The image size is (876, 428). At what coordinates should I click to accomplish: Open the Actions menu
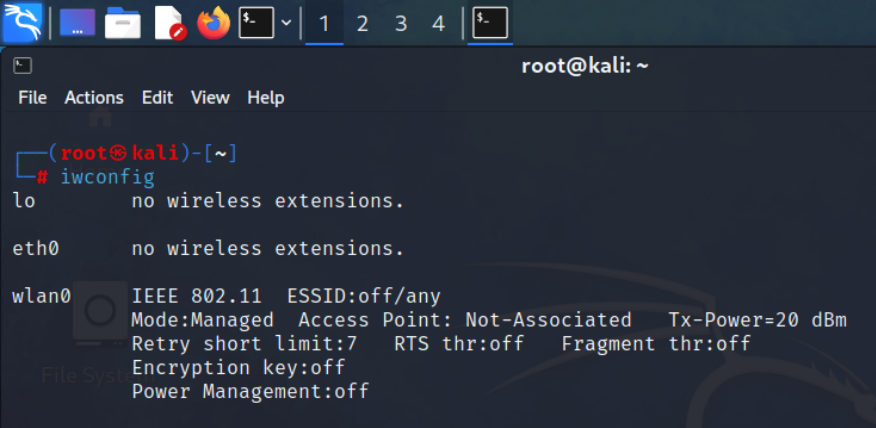[x=94, y=98]
